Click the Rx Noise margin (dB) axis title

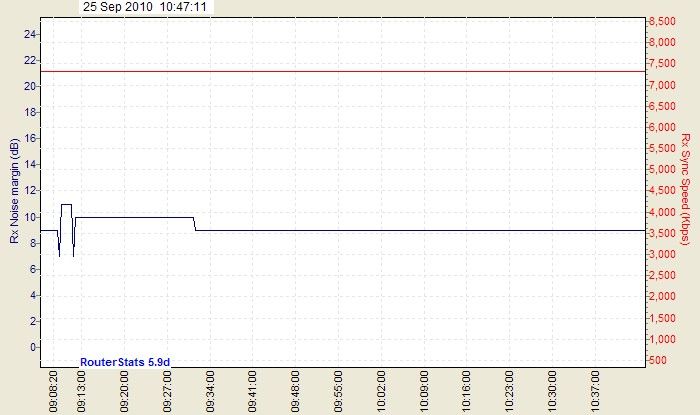point(13,191)
